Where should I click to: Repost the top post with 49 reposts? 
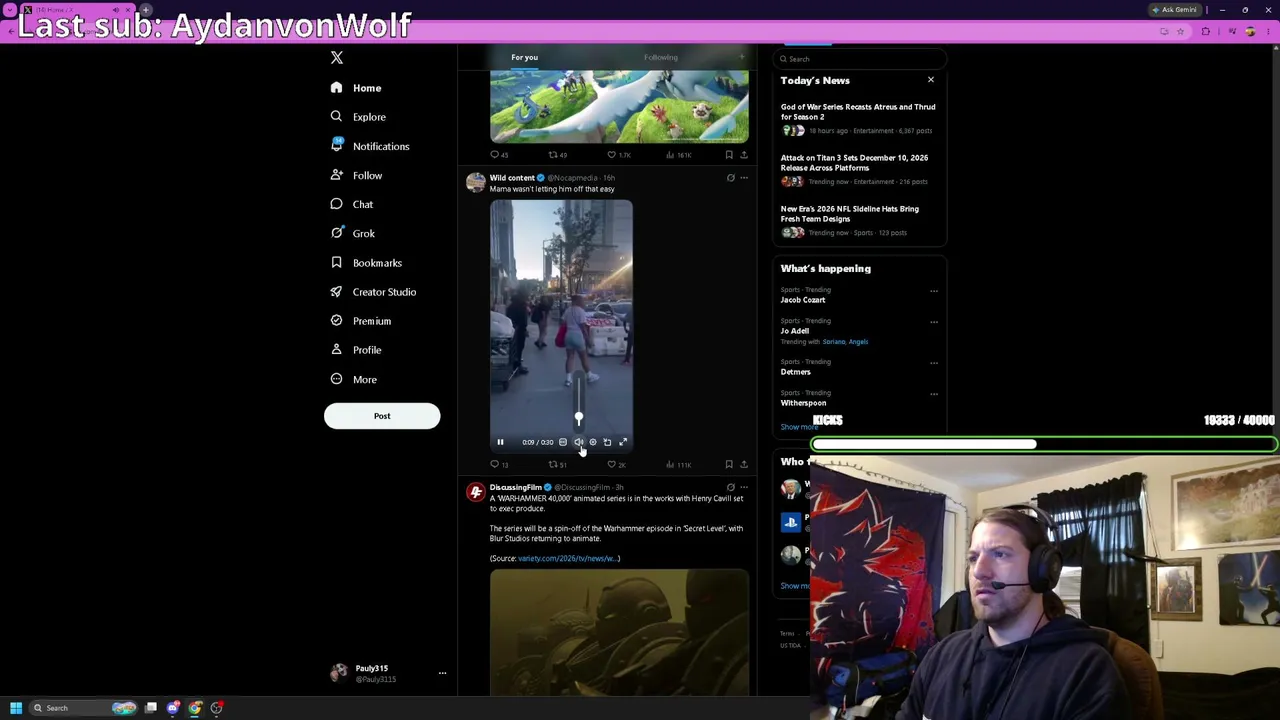(557, 155)
